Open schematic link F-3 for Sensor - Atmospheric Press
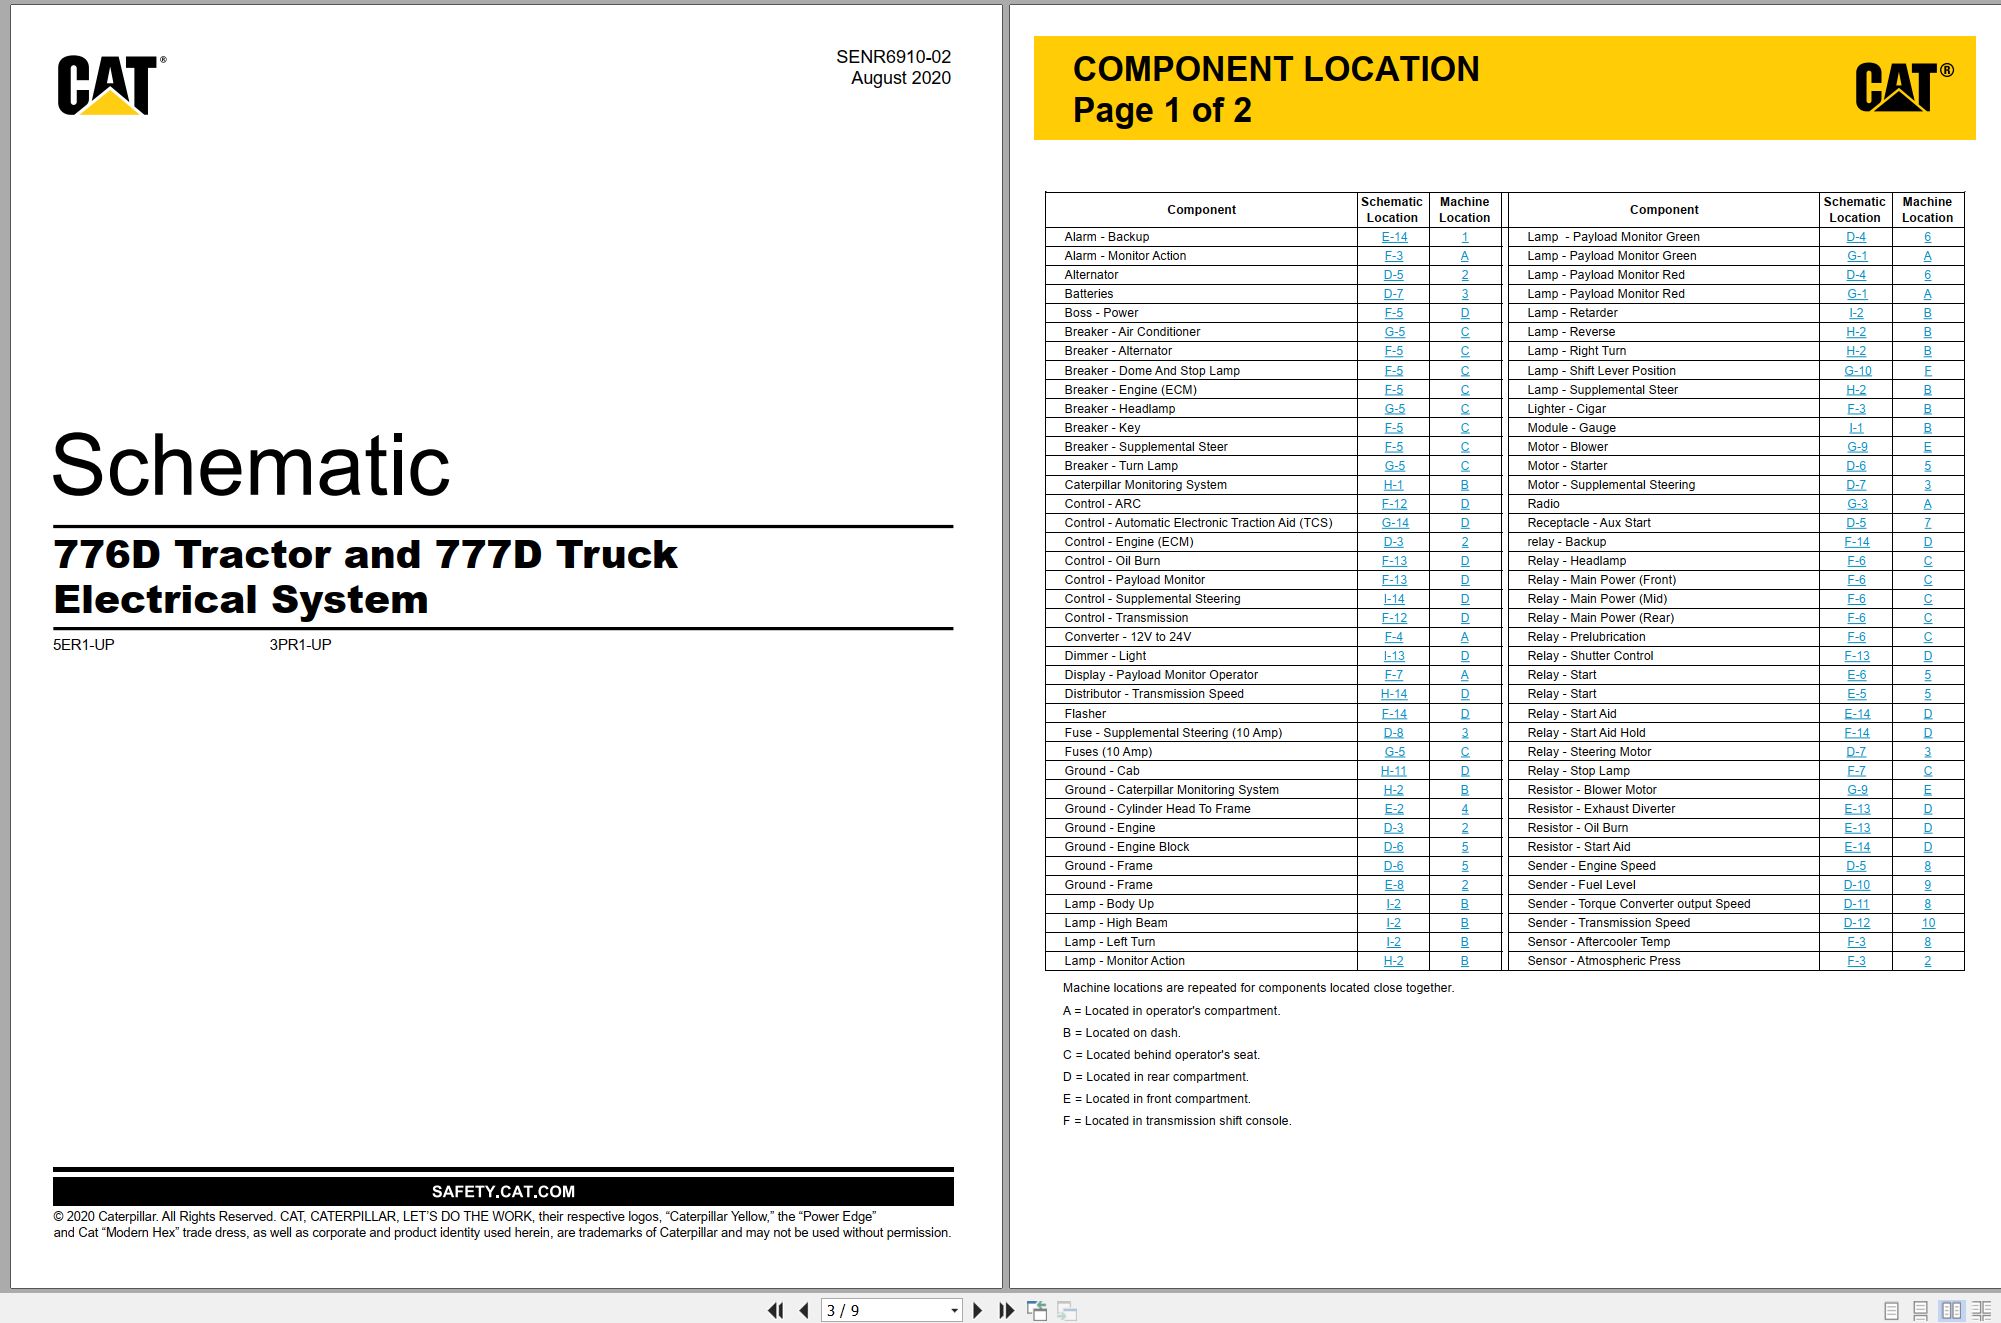Viewport: 2001px width, 1323px height. 1857,961
